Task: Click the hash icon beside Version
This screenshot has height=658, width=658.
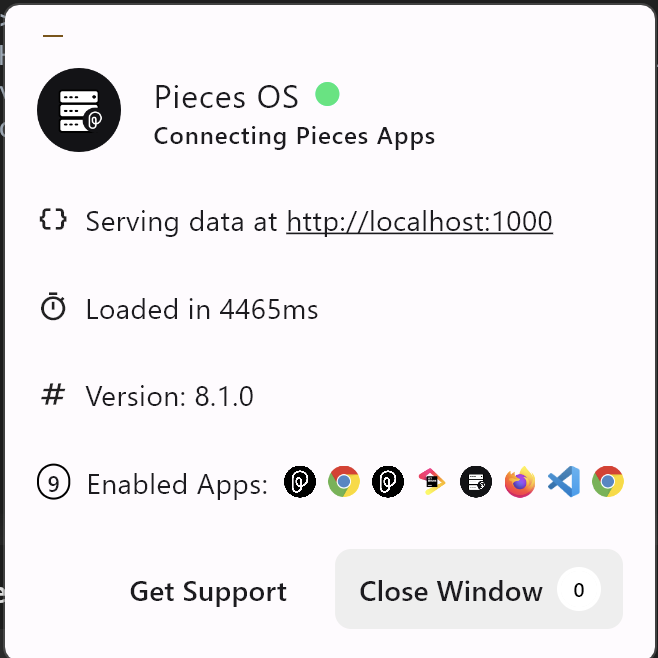Action: click(x=53, y=395)
